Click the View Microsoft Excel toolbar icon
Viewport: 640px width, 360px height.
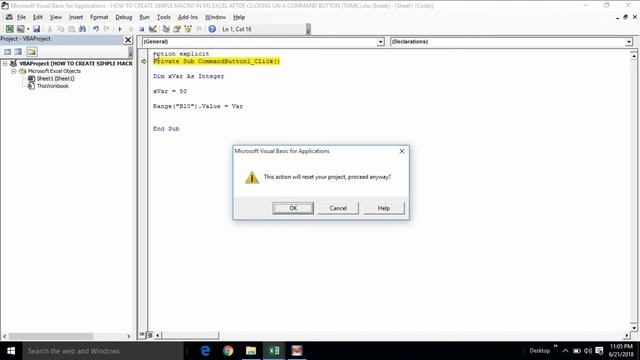tap(9, 29)
